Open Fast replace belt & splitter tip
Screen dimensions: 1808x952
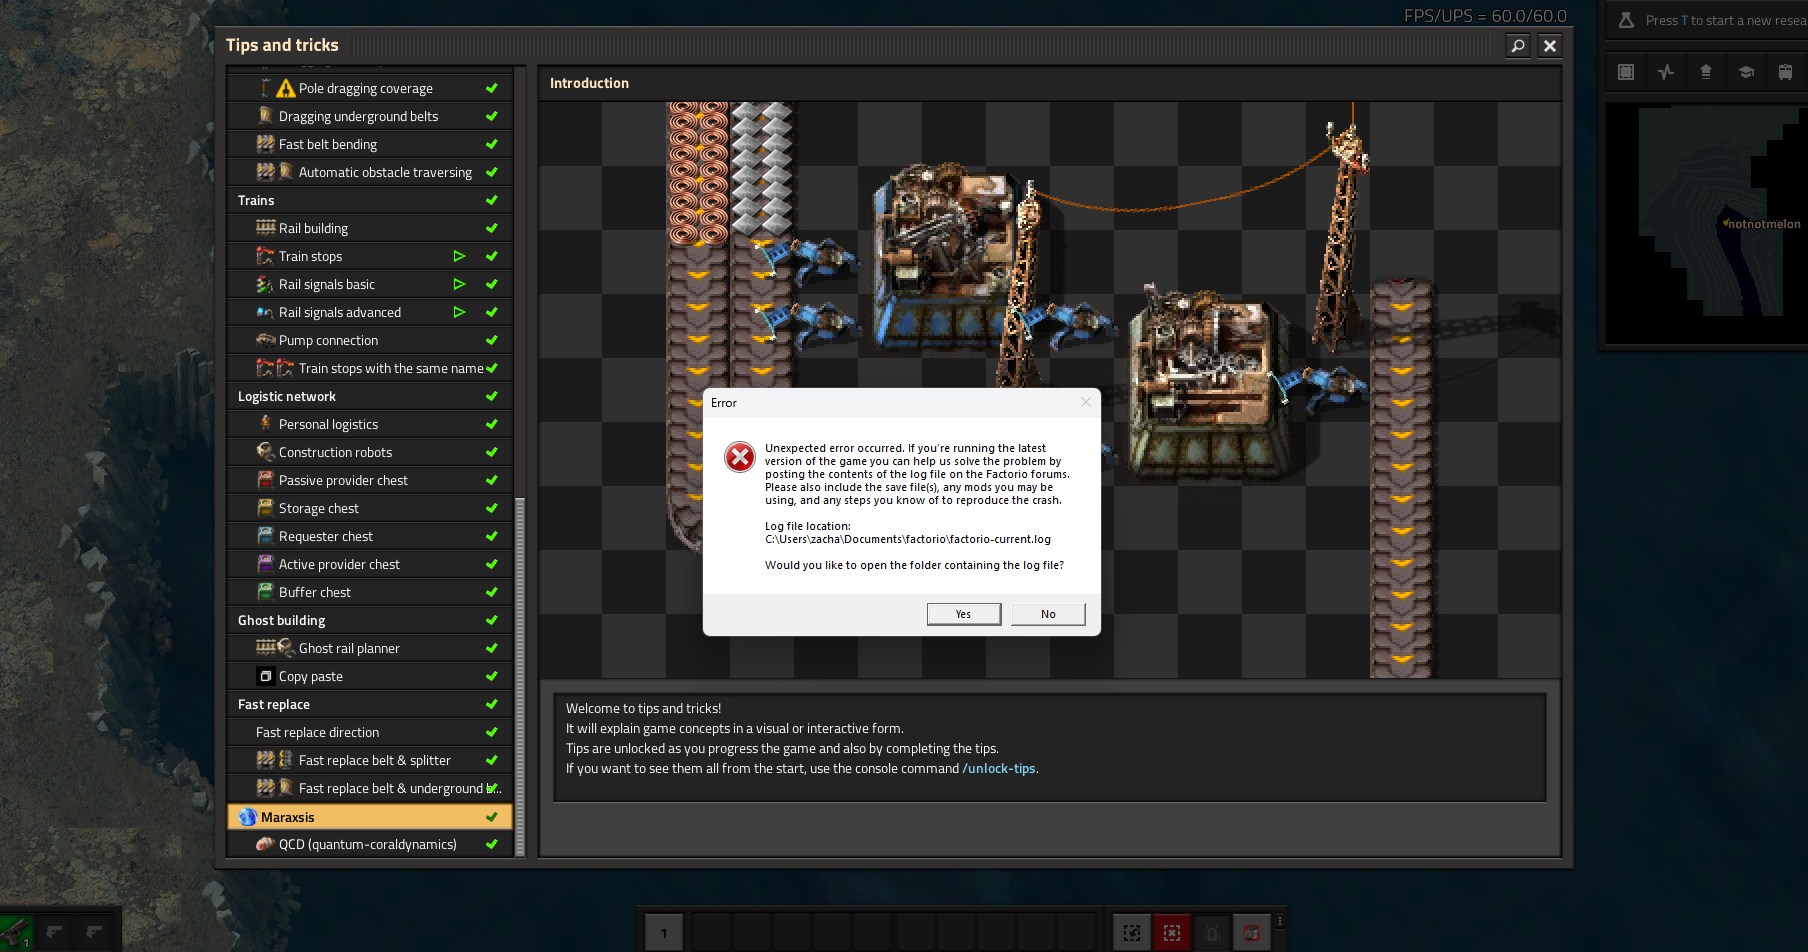coord(370,760)
